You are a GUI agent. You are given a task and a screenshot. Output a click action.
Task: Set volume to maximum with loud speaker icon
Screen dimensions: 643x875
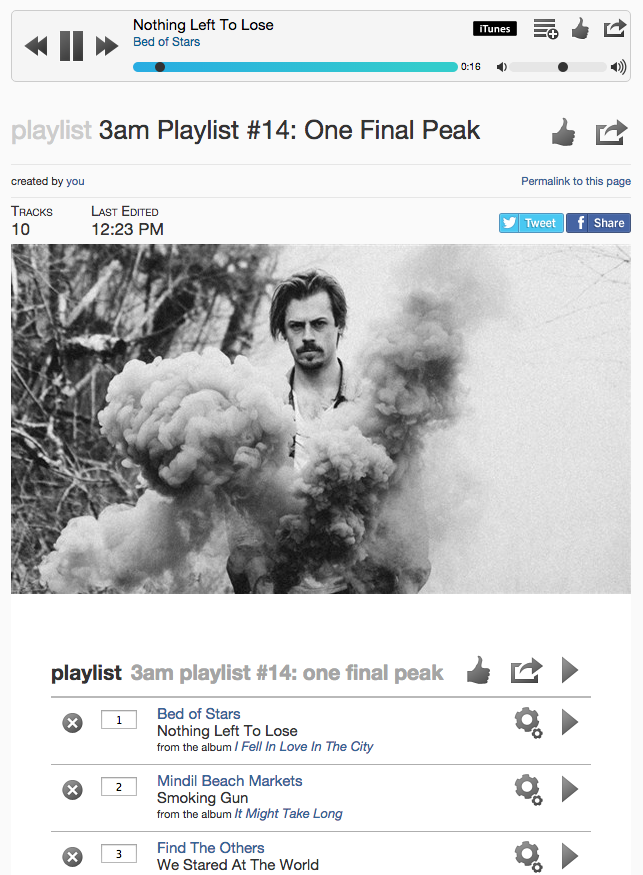(x=618, y=67)
